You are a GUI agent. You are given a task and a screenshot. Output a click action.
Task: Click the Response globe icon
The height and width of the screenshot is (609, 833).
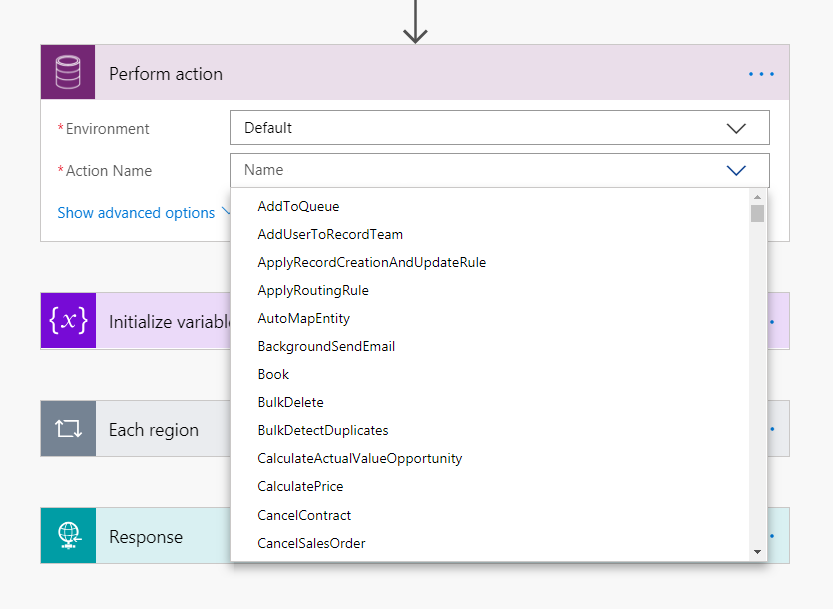click(x=68, y=536)
